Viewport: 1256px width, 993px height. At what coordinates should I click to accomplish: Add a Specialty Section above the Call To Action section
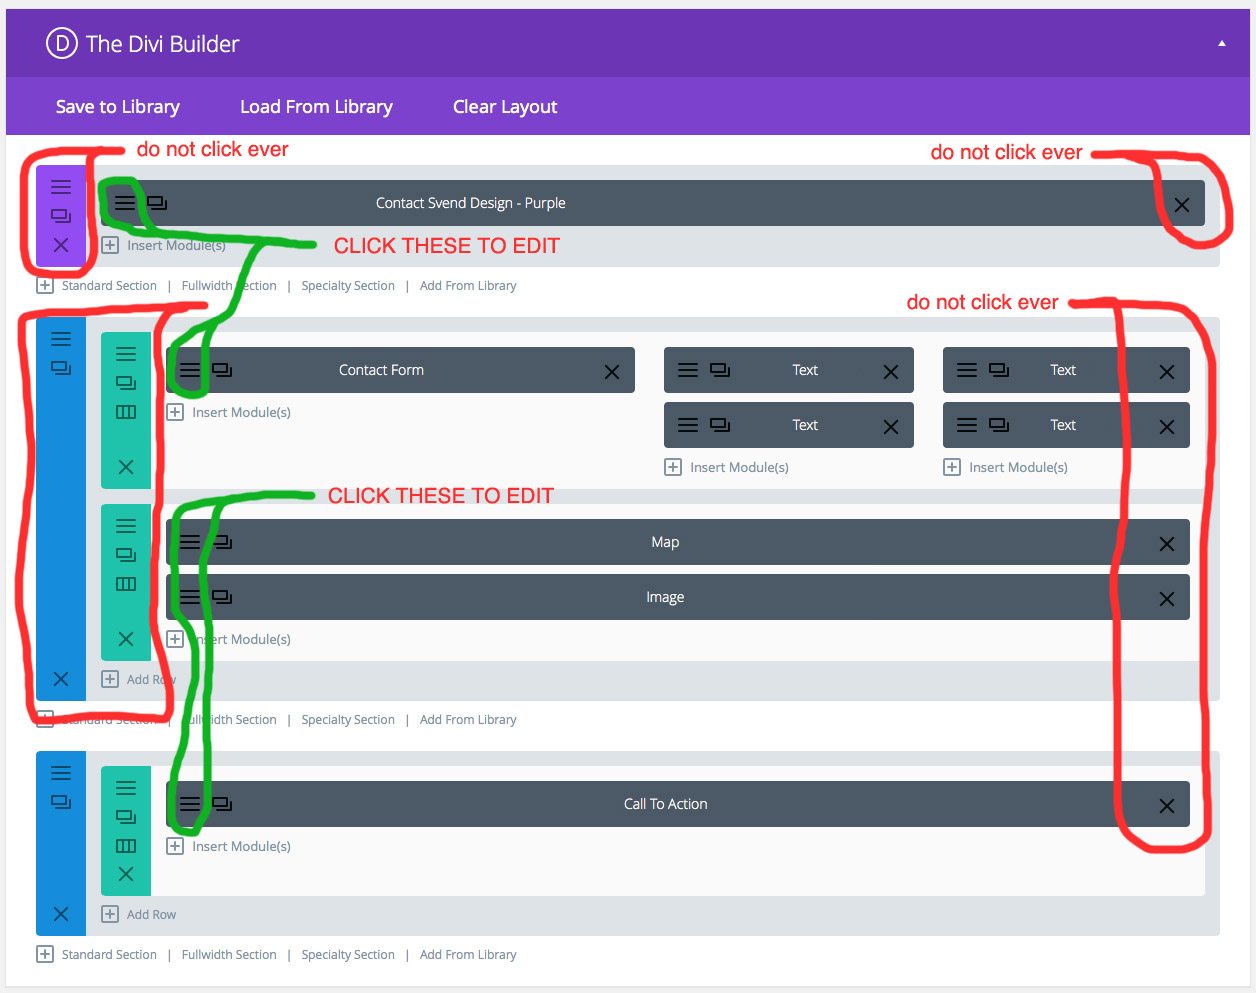pyautogui.click(x=348, y=720)
